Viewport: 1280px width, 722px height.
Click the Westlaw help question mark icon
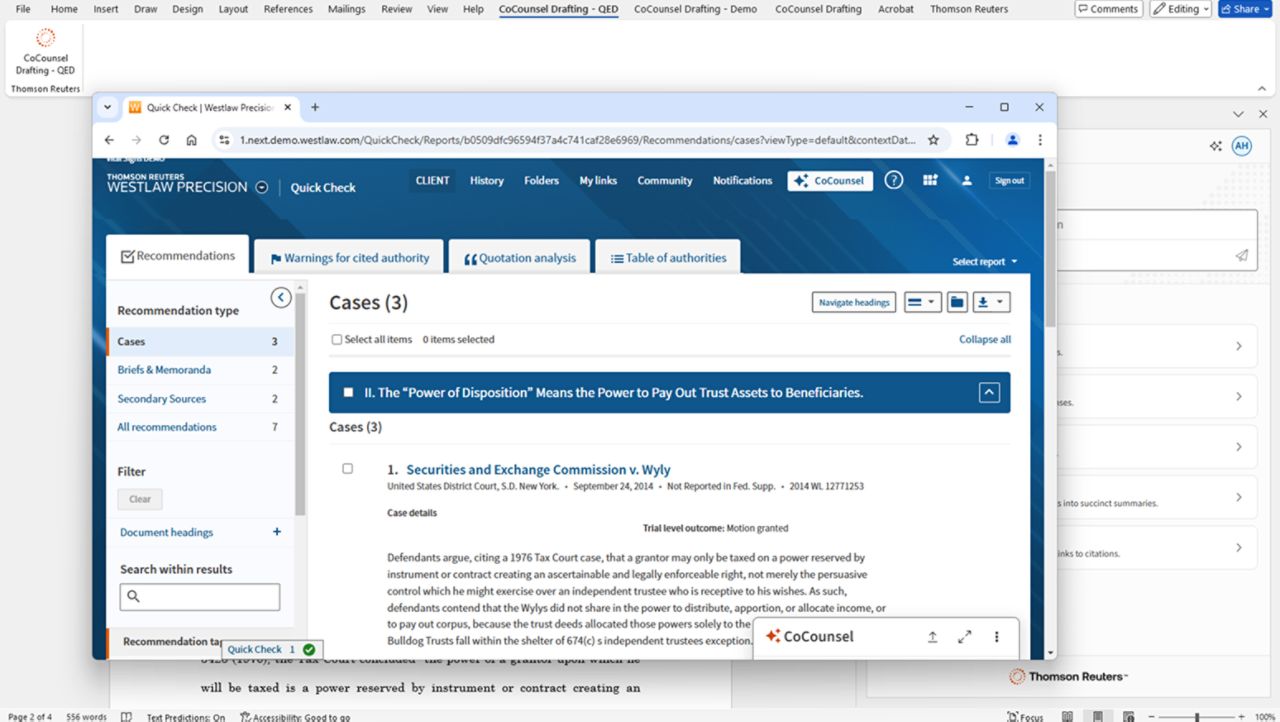pyautogui.click(x=894, y=180)
